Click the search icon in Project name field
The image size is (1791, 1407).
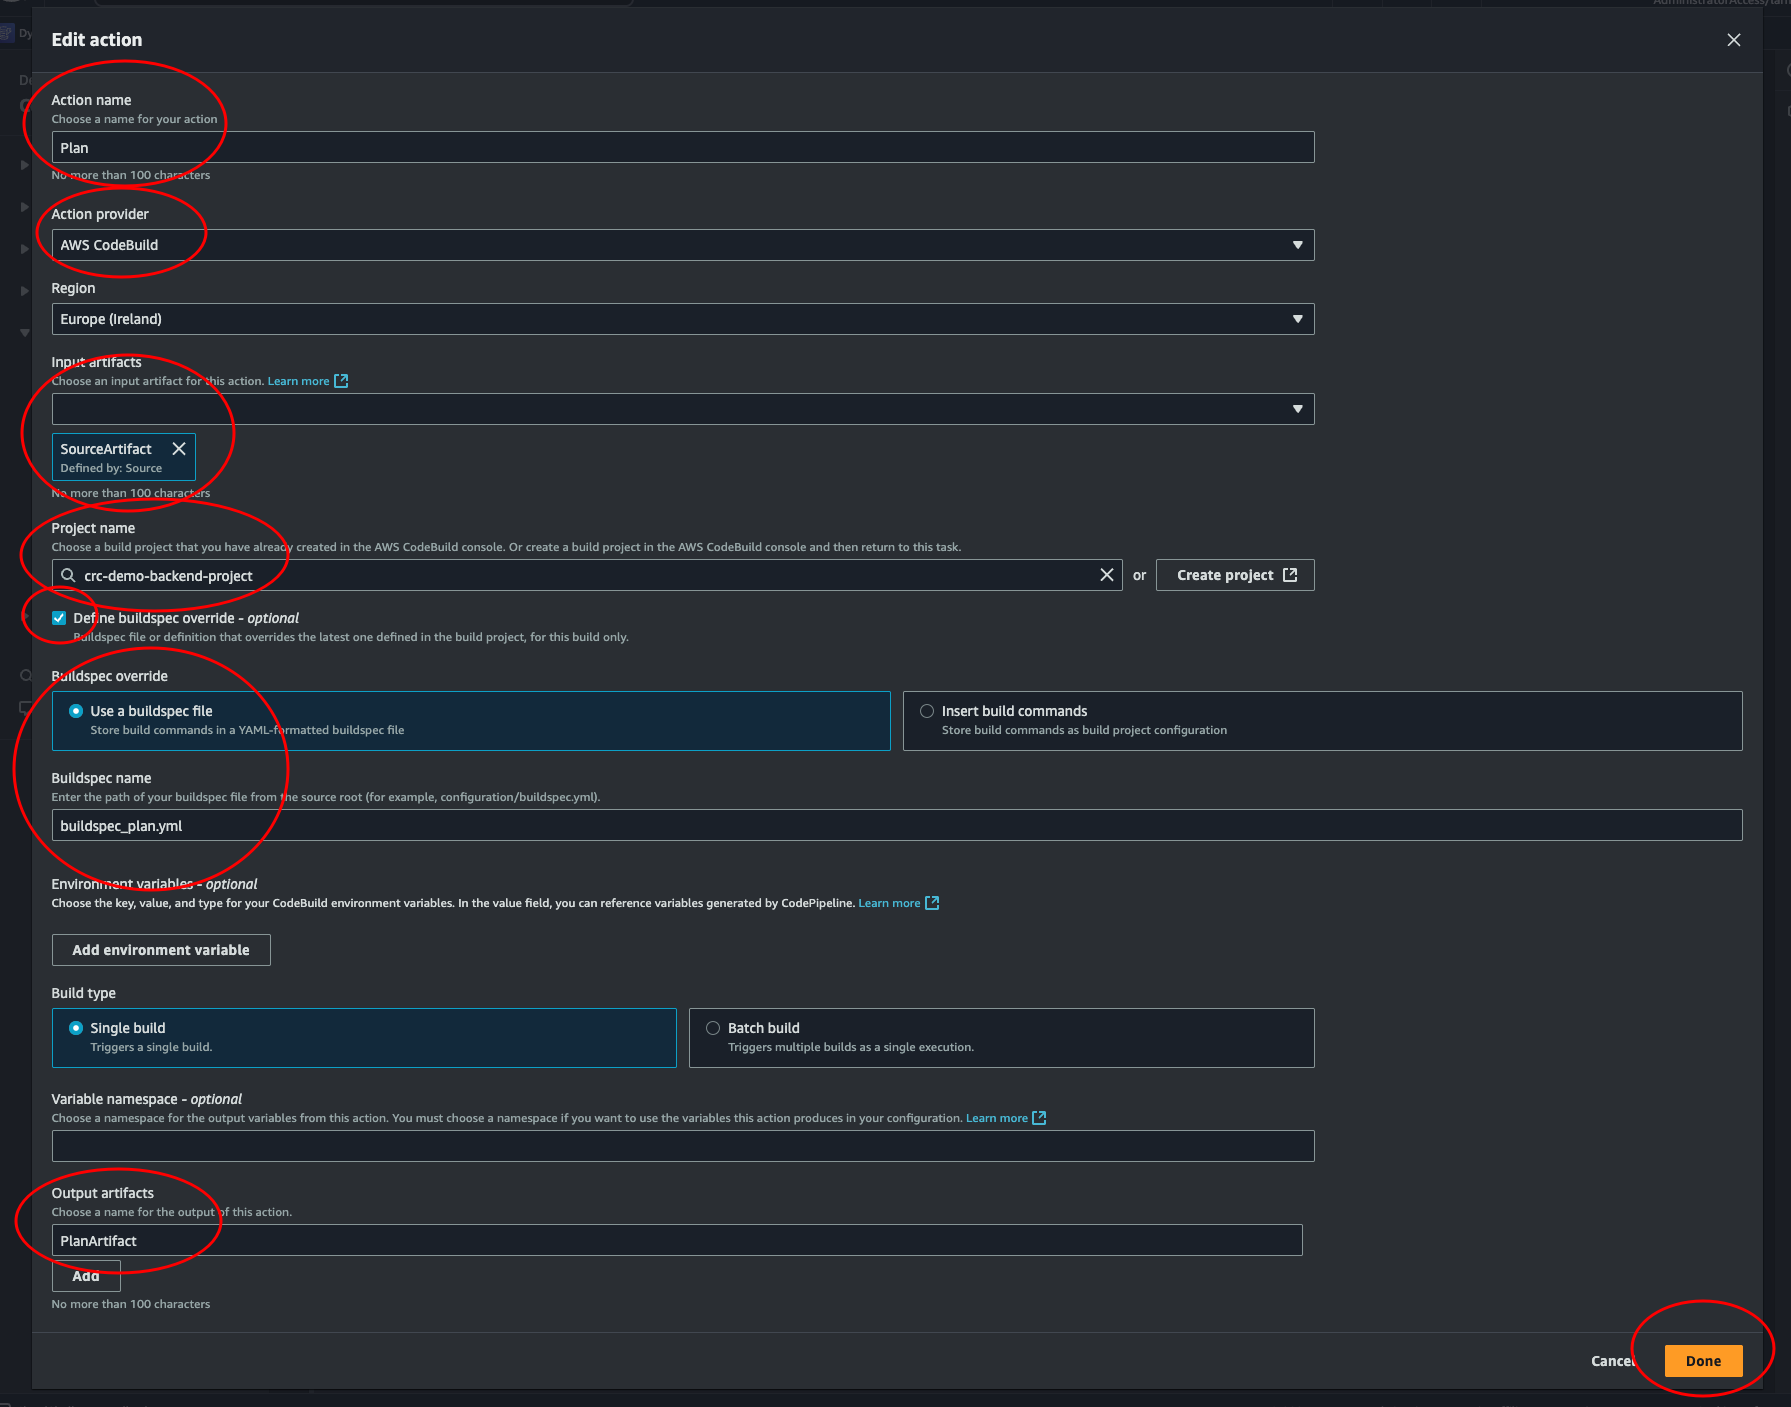[68, 575]
